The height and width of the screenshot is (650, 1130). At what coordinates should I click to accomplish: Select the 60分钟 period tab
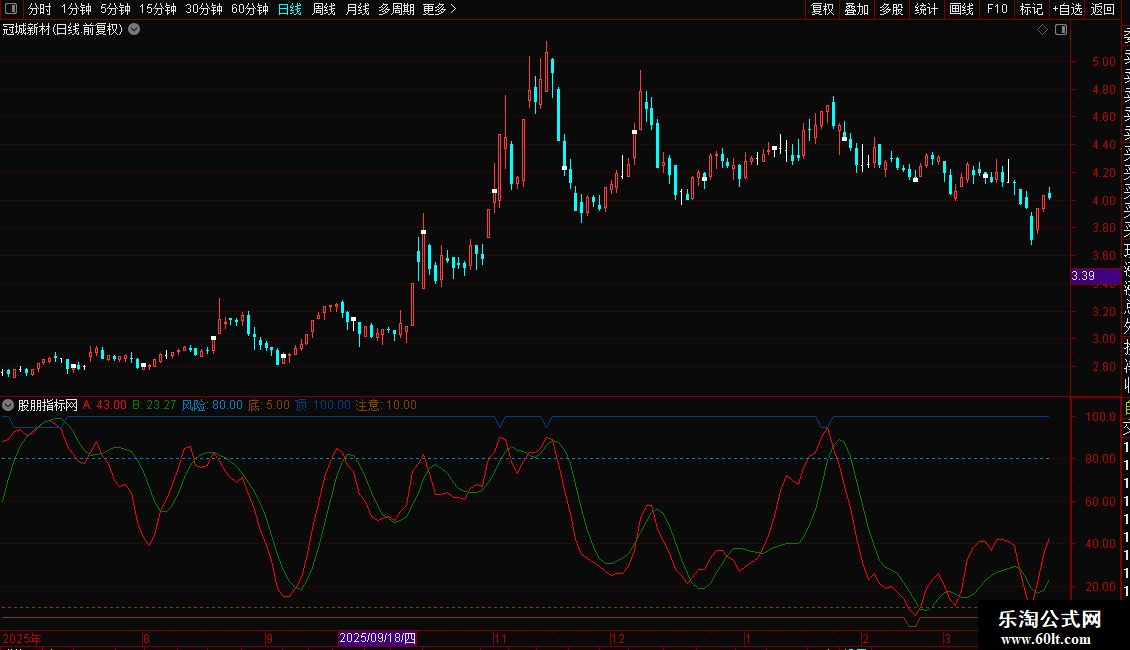point(249,9)
